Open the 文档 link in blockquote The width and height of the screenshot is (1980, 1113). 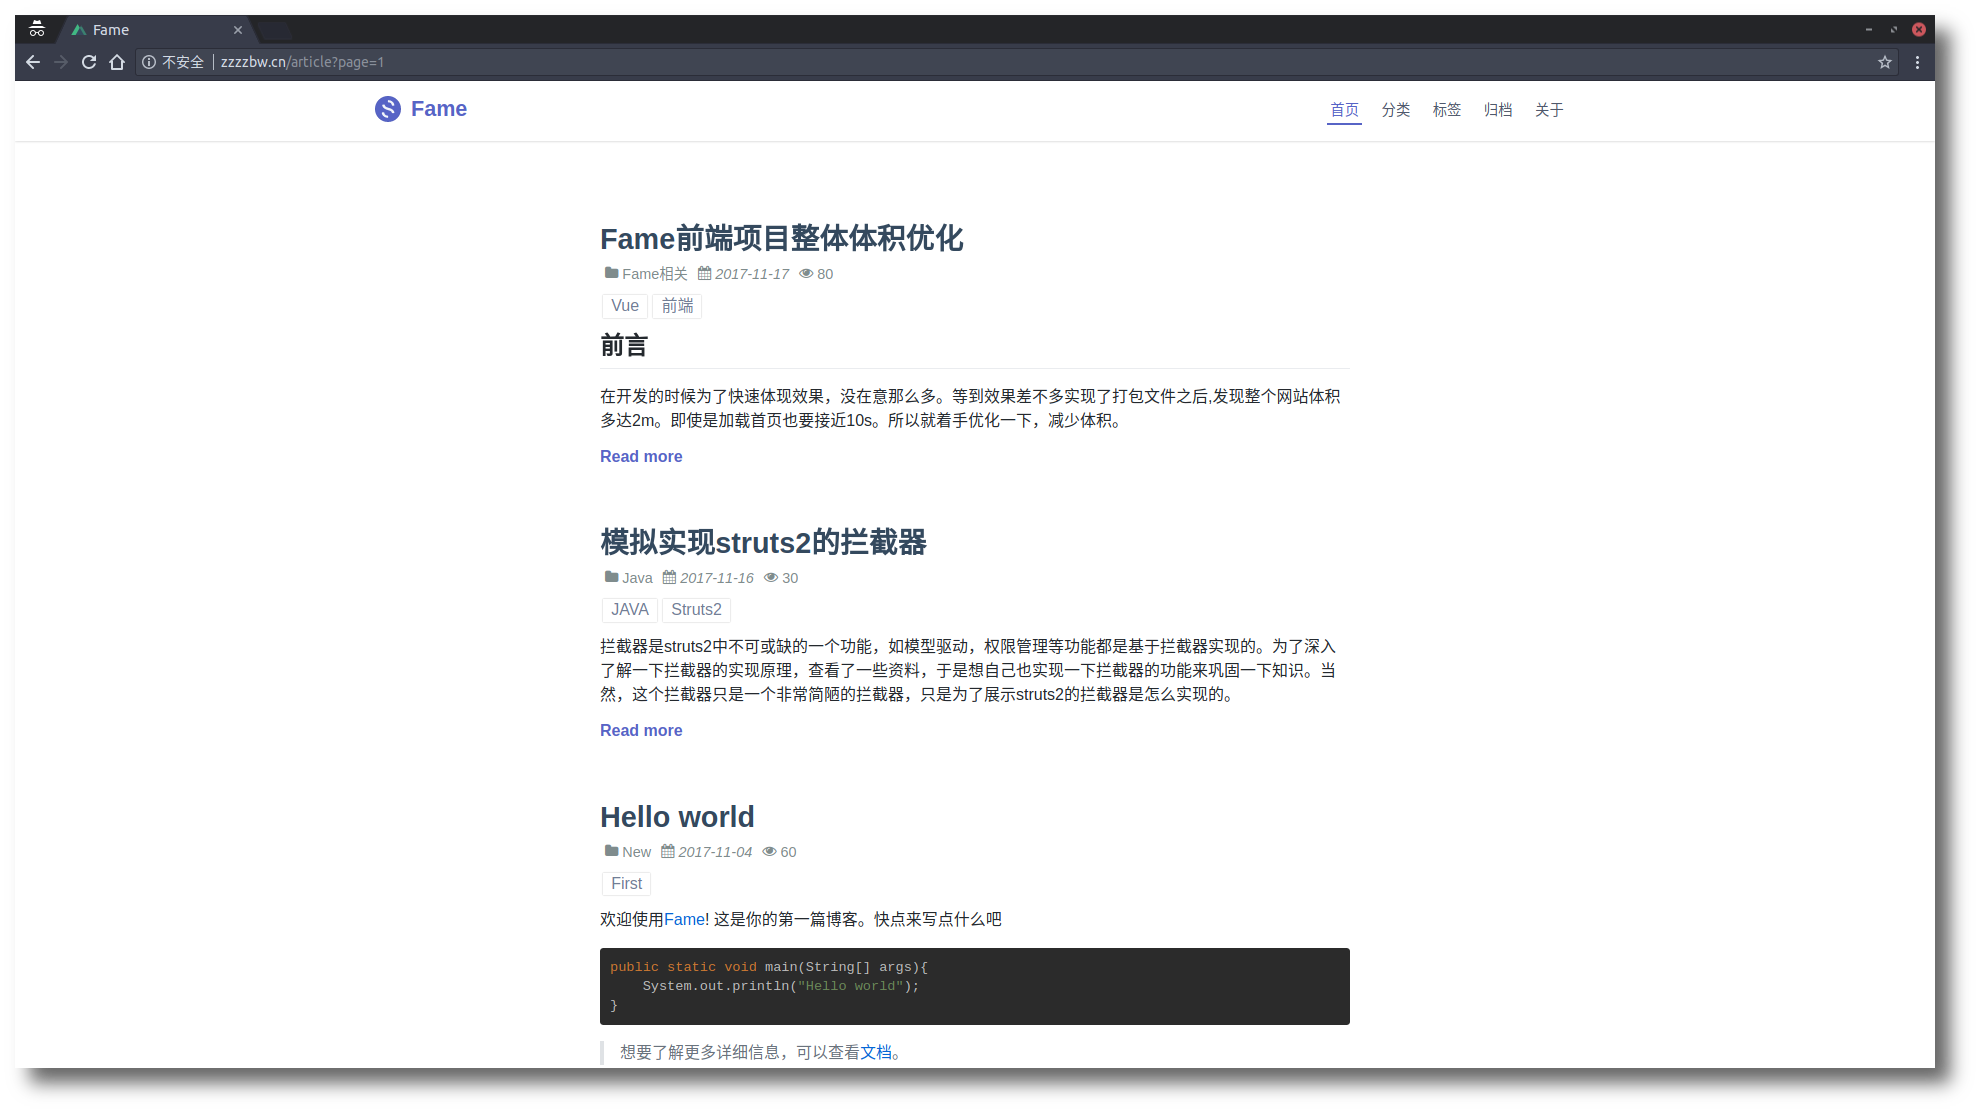[x=876, y=1052]
